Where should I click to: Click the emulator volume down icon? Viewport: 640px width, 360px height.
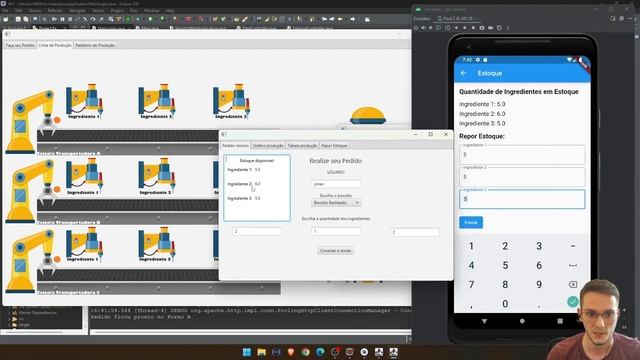pos(431,28)
